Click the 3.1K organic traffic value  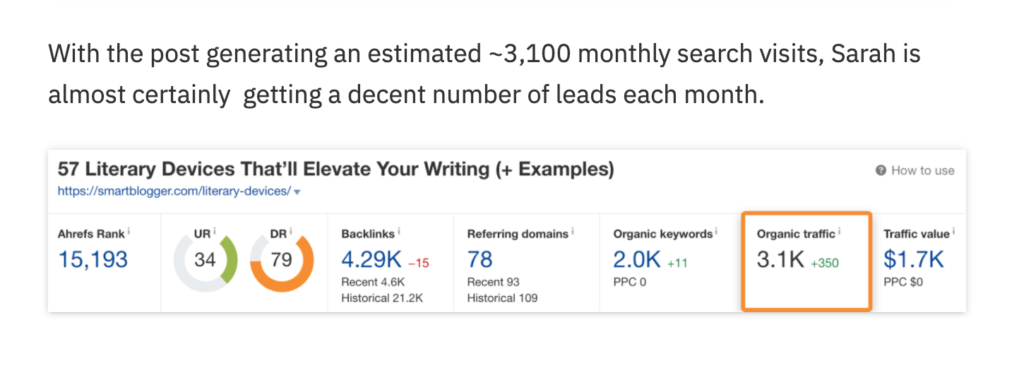(x=780, y=260)
